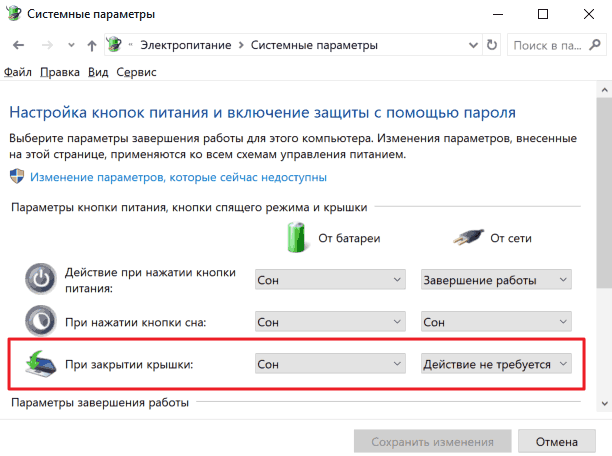
Task: Click Изменение параметров, которые сейчас недоступны link
Action: (178, 177)
